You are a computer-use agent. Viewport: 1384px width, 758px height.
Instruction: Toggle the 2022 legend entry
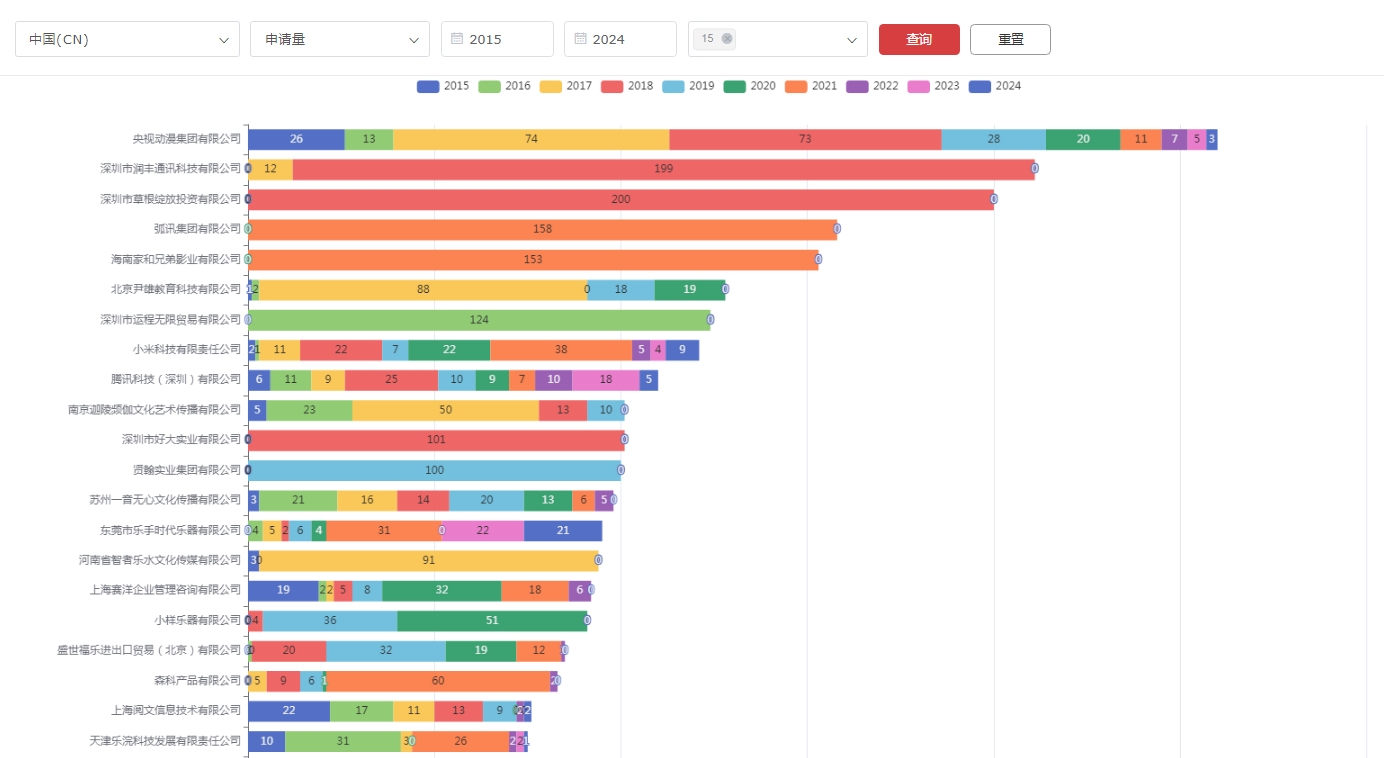pyautogui.click(x=872, y=86)
